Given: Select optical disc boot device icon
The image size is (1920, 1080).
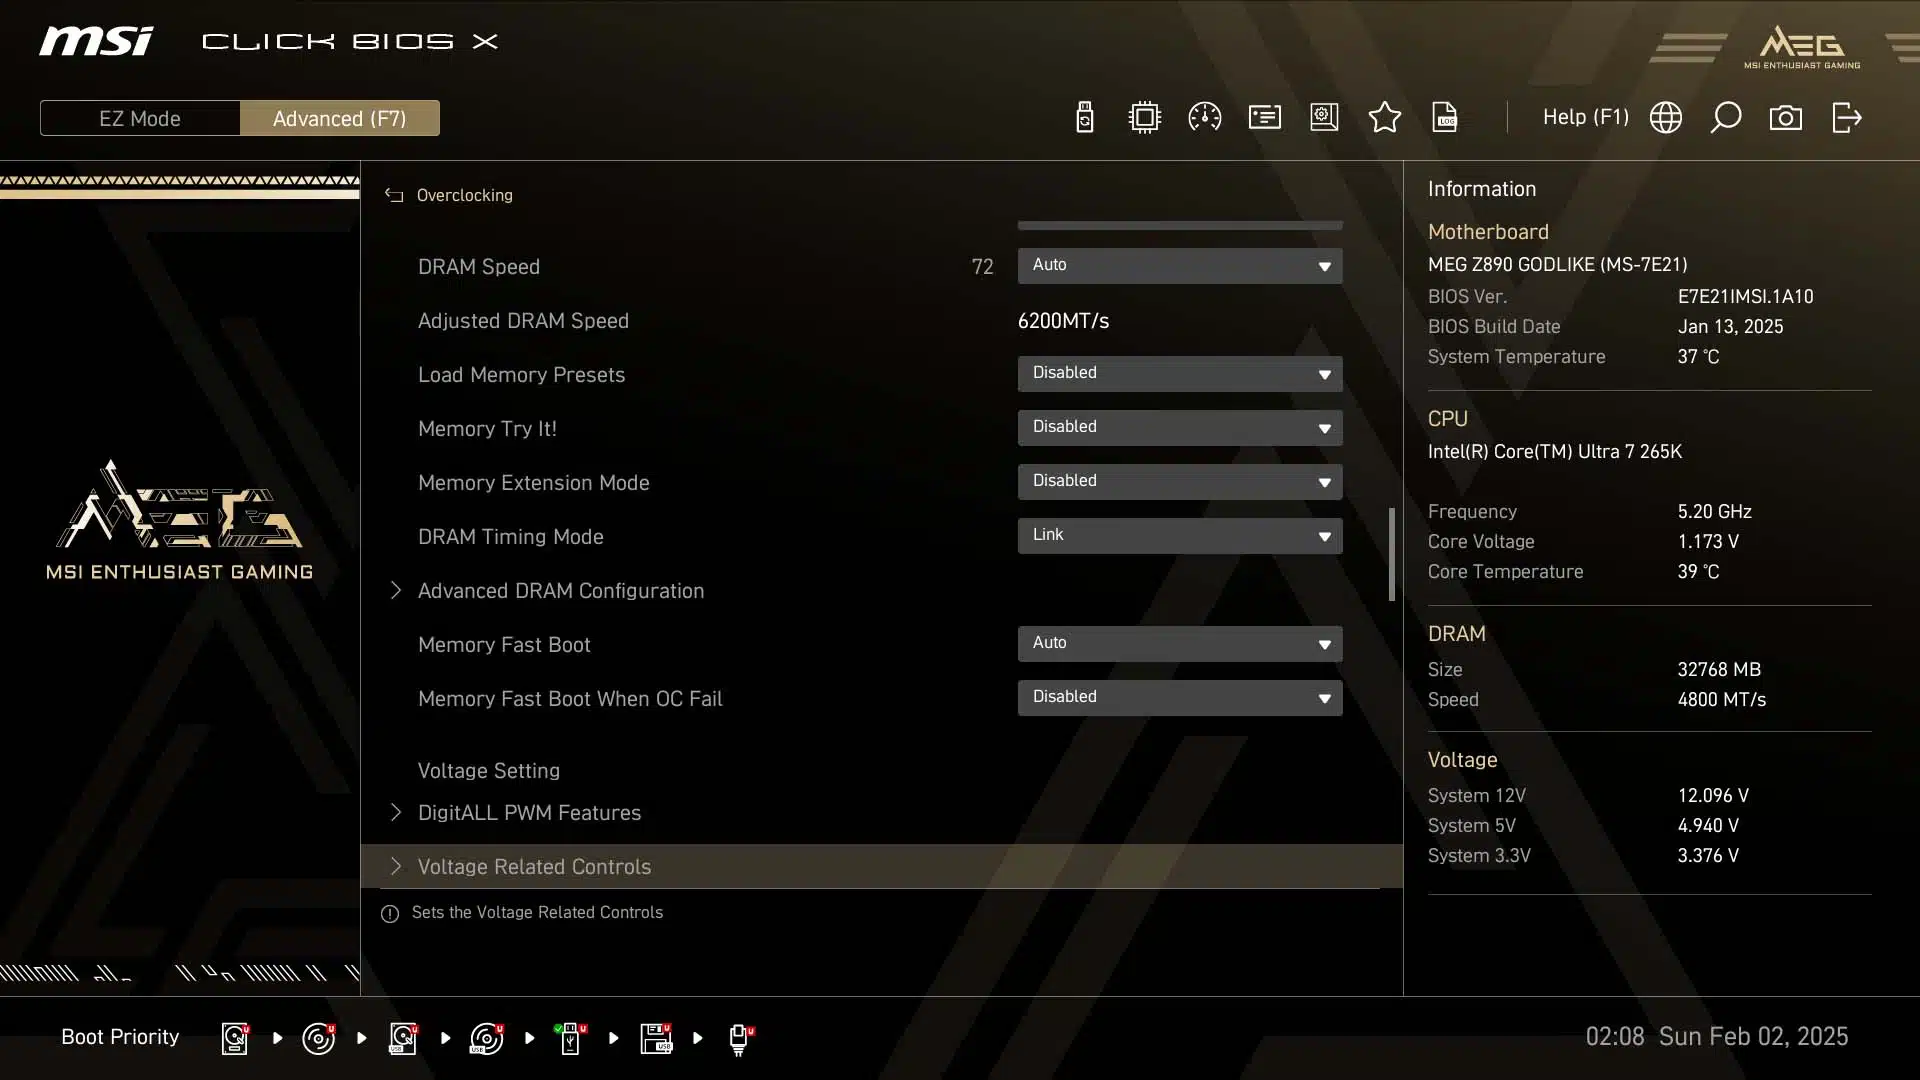Looking at the screenshot, I should tap(319, 1038).
